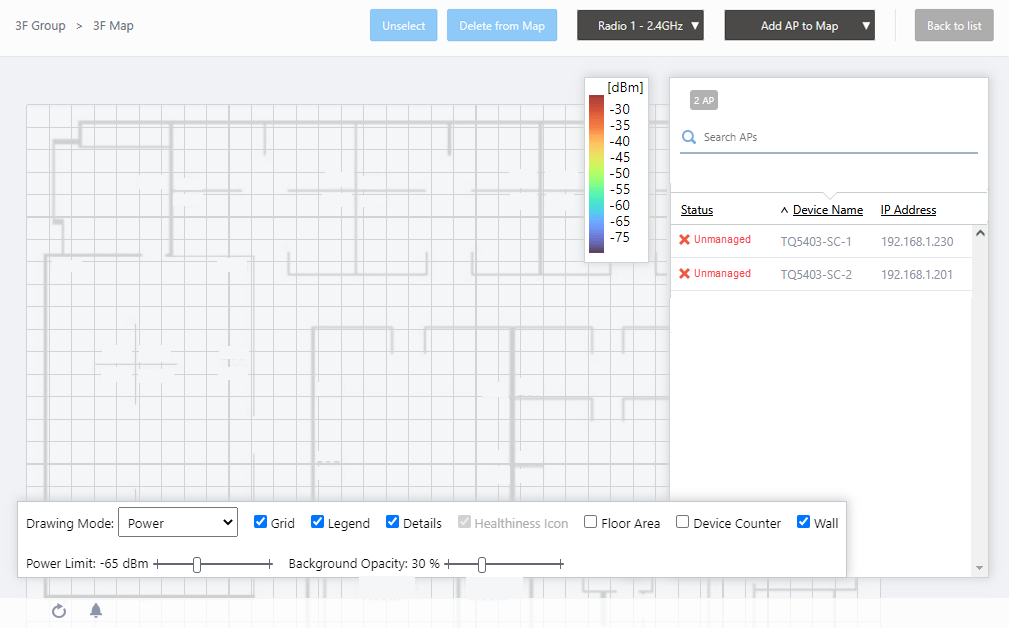This screenshot has width=1009, height=628.
Task: Click the 2 AP count badge
Action: 704,100
